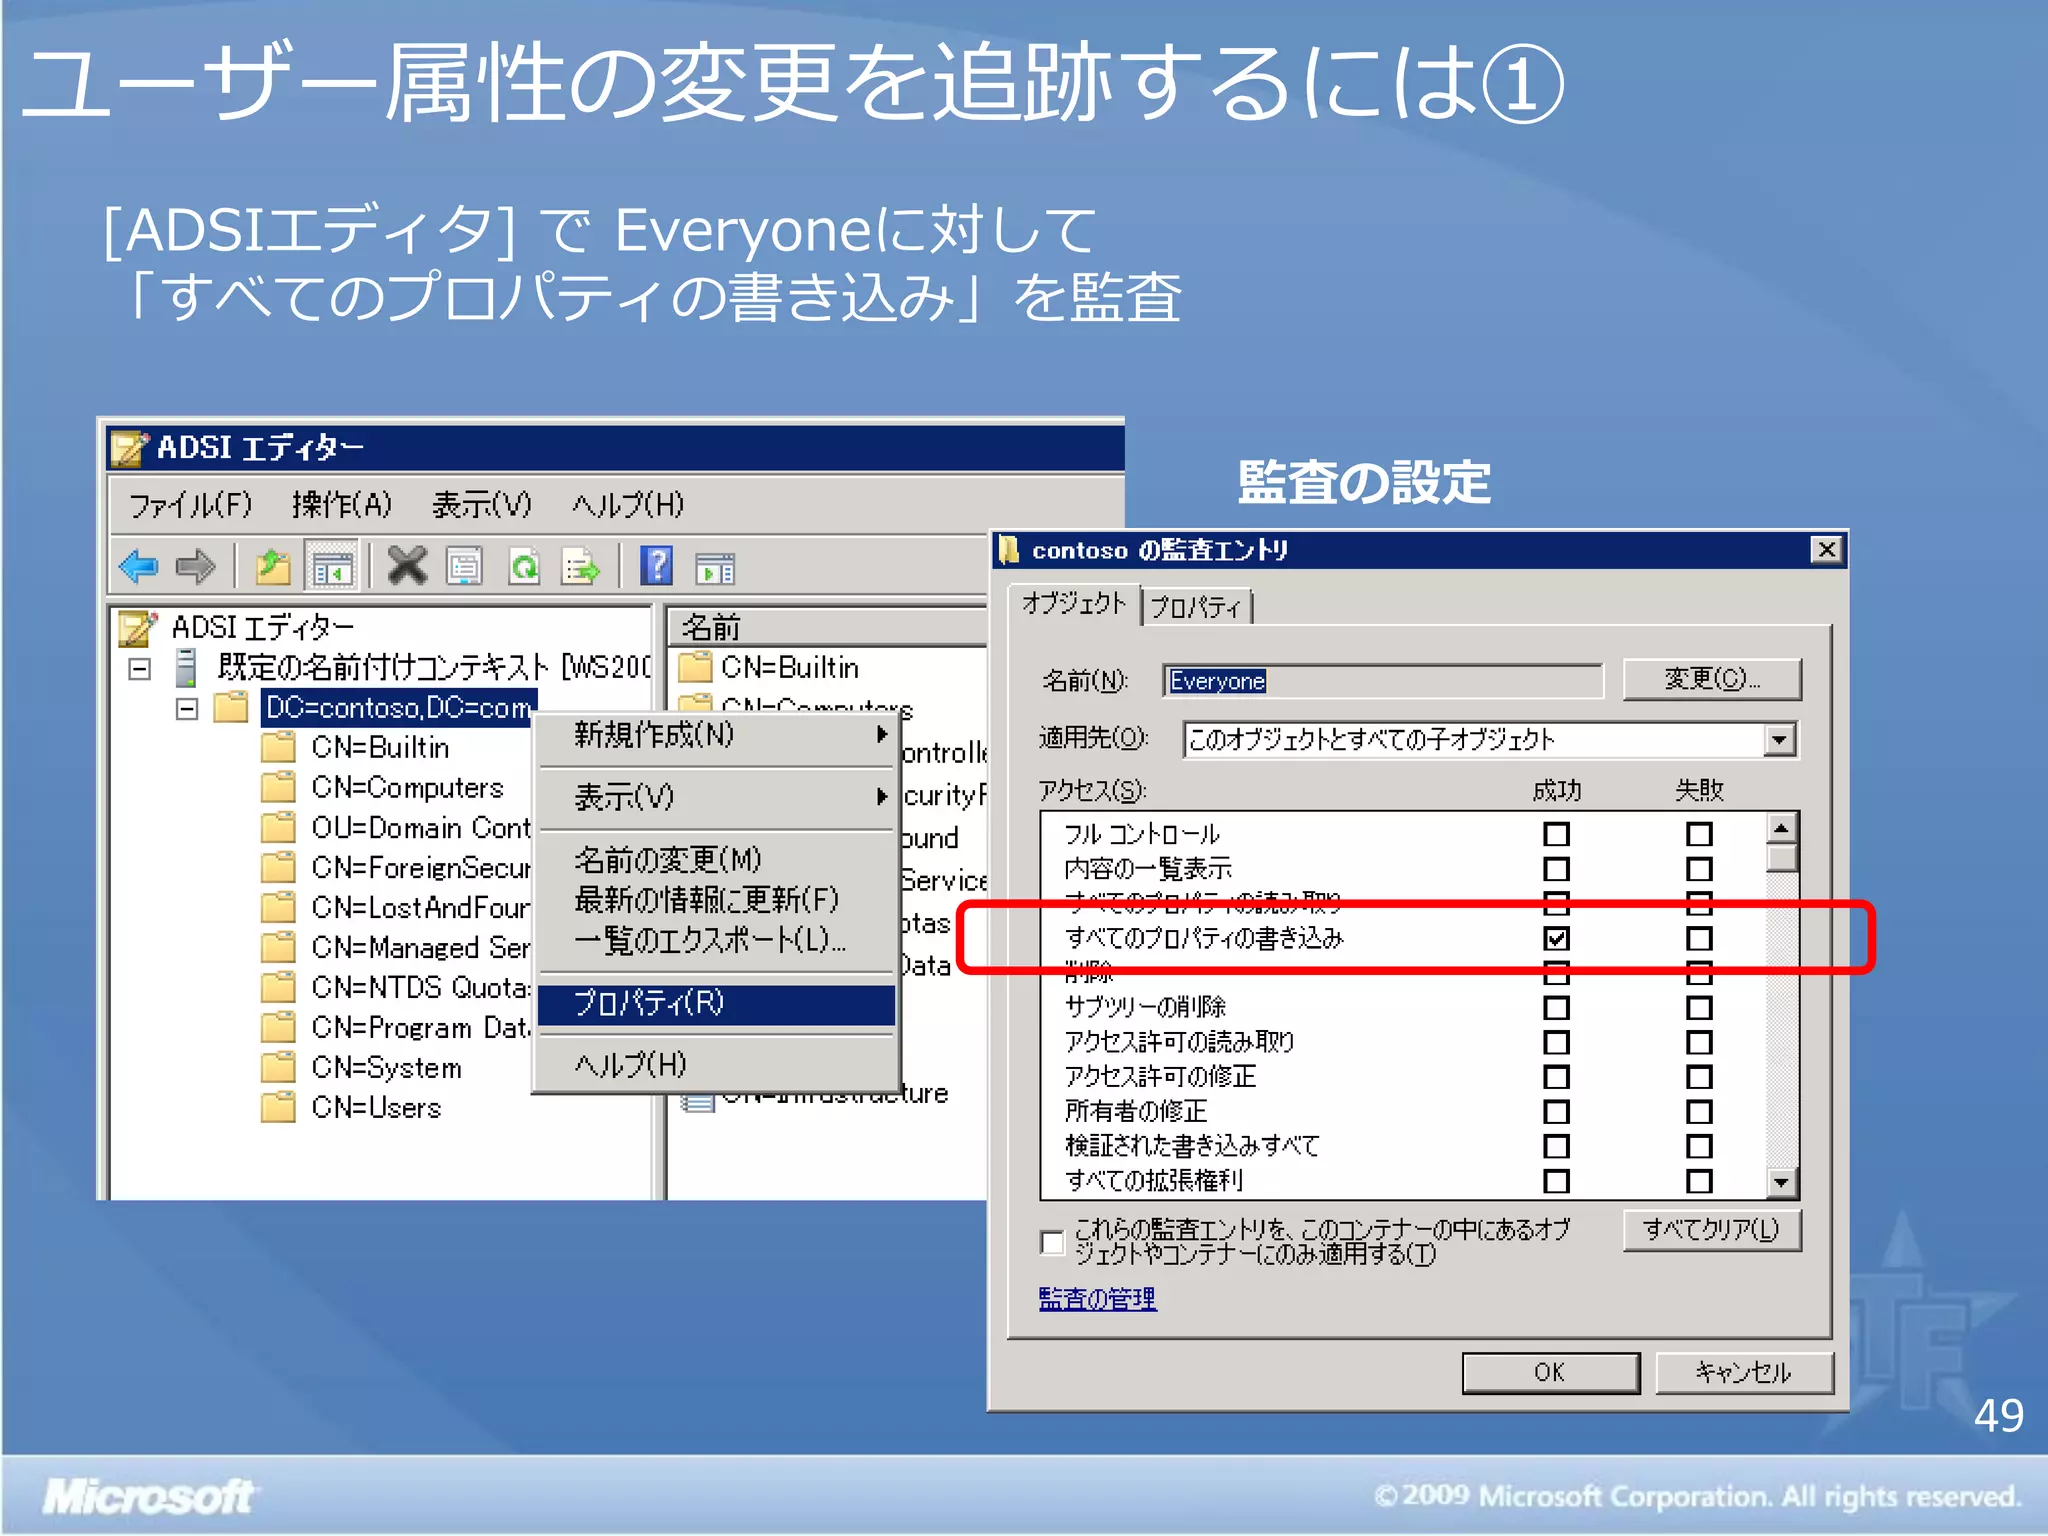The width and height of the screenshot is (2048, 1536).
Task: Click the 名前 column header in list pane
Action: [828, 627]
